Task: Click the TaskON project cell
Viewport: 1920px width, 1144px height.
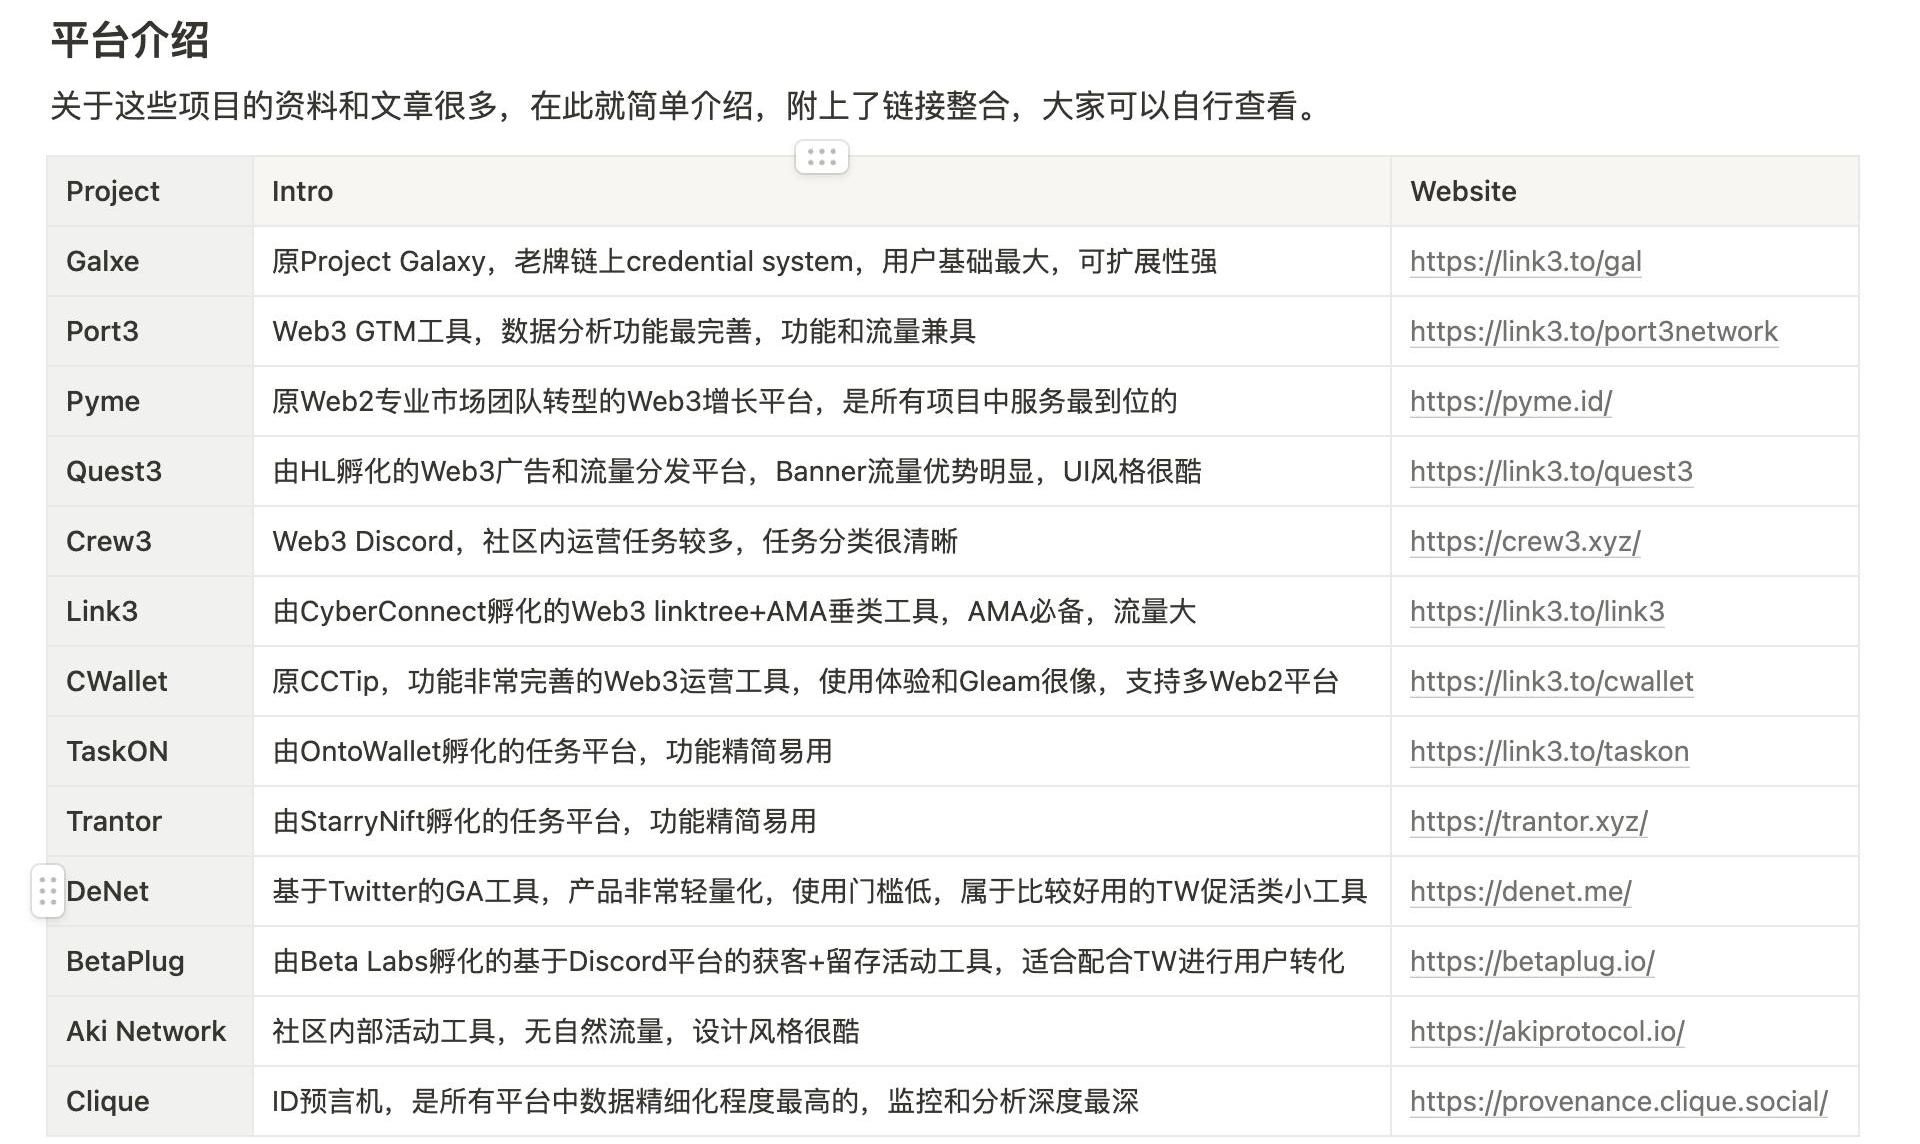Action: click(150, 751)
